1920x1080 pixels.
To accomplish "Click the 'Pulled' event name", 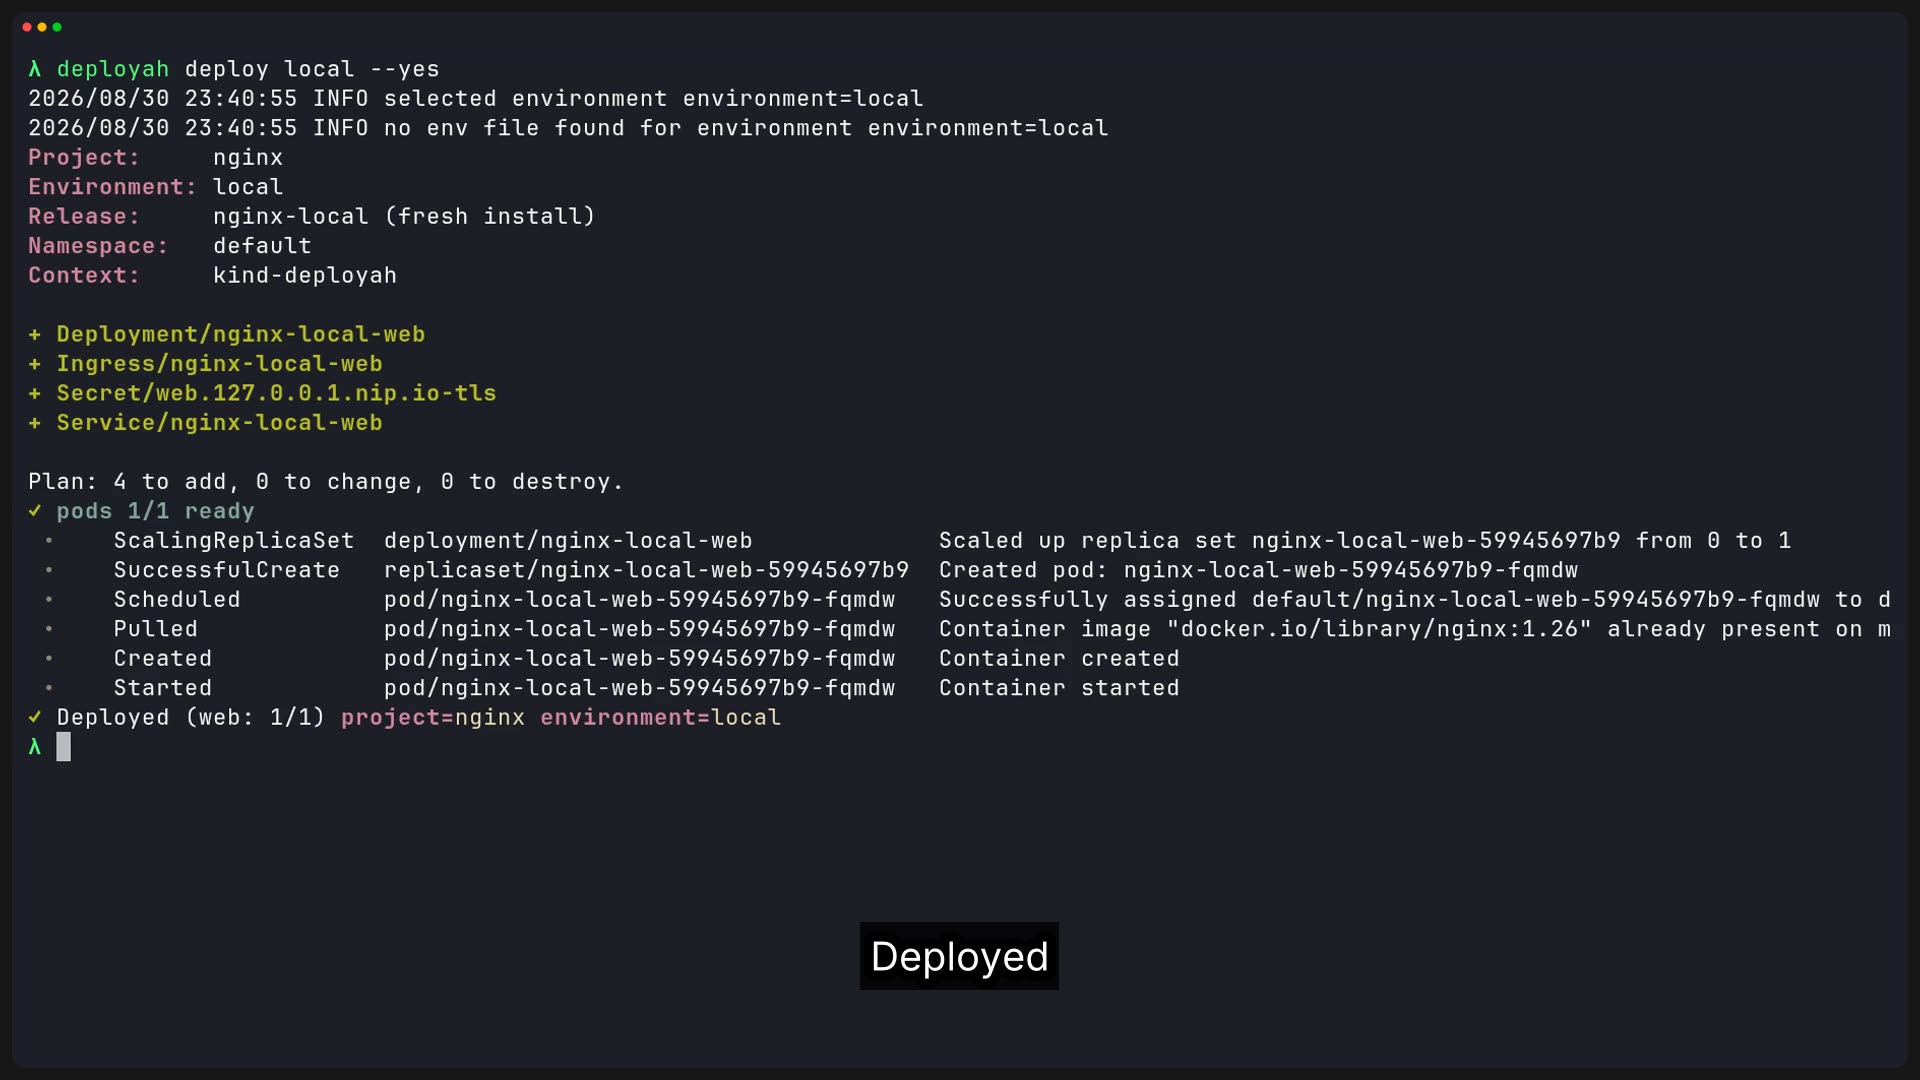I will pyautogui.click(x=155, y=630).
